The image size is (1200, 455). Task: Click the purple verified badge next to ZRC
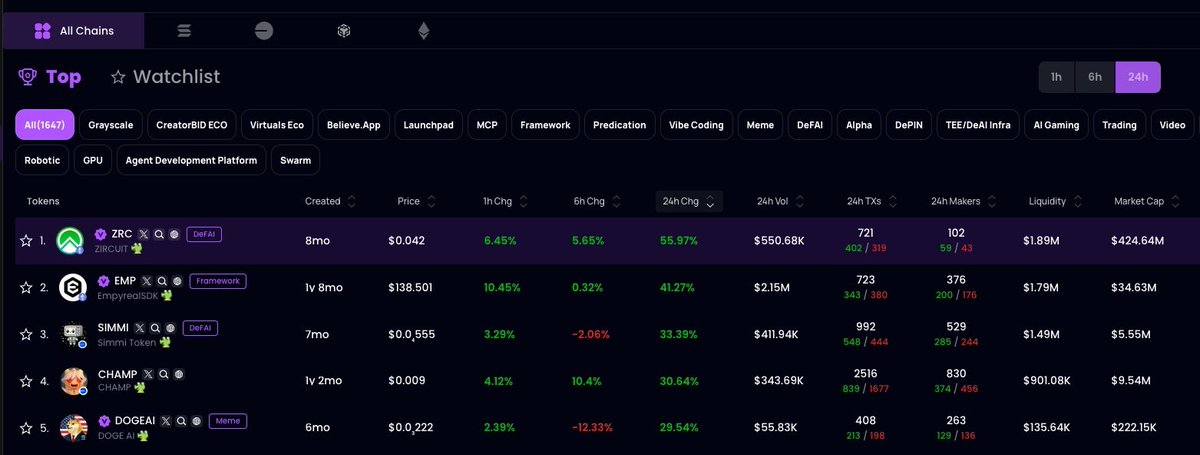click(100, 234)
